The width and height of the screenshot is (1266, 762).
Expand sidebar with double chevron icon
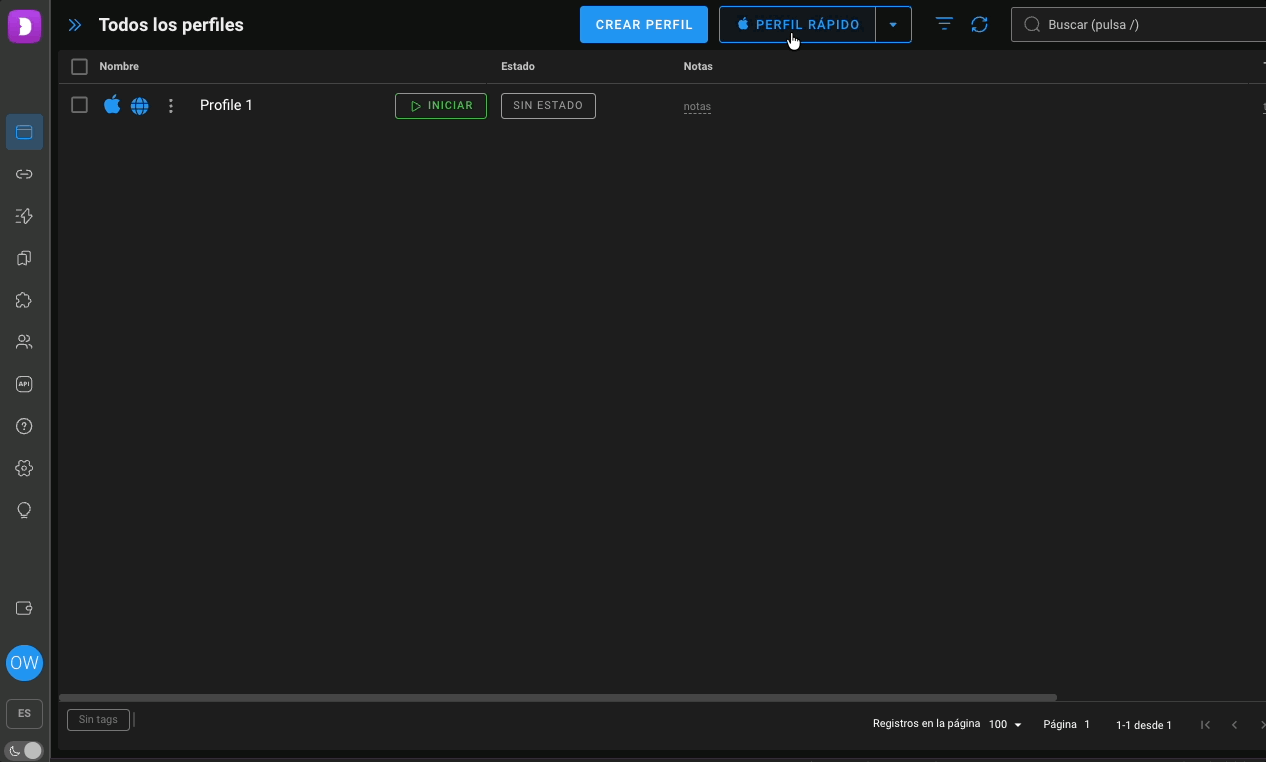pyautogui.click(x=75, y=25)
